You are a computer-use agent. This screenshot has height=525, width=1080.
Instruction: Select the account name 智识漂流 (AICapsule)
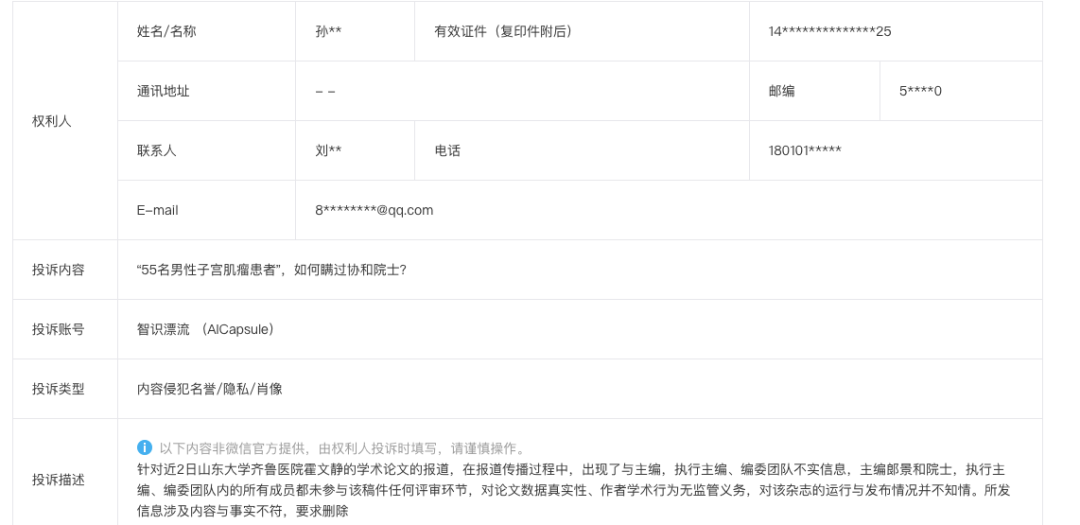click(x=205, y=329)
